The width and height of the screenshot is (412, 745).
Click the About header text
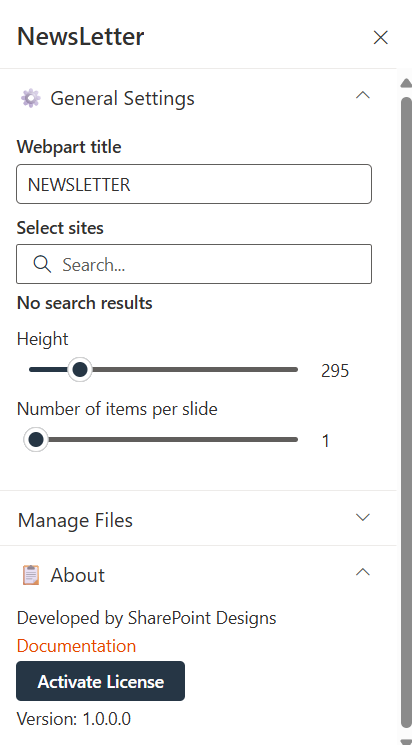tap(77, 575)
